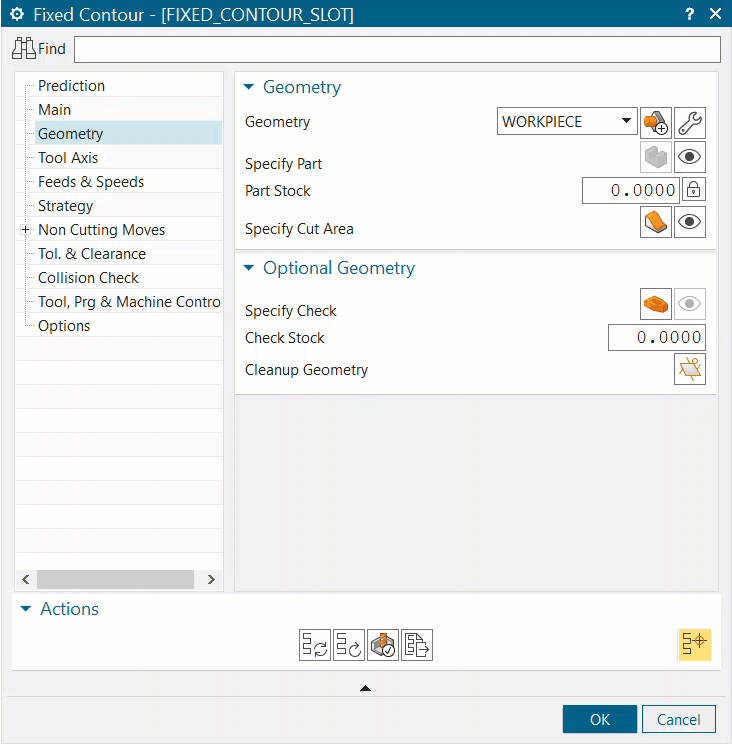Screen dimensions: 732x744
Task: Expand the Non Cutting Moves node
Action: pyautogui.click(x=26, y=230)
